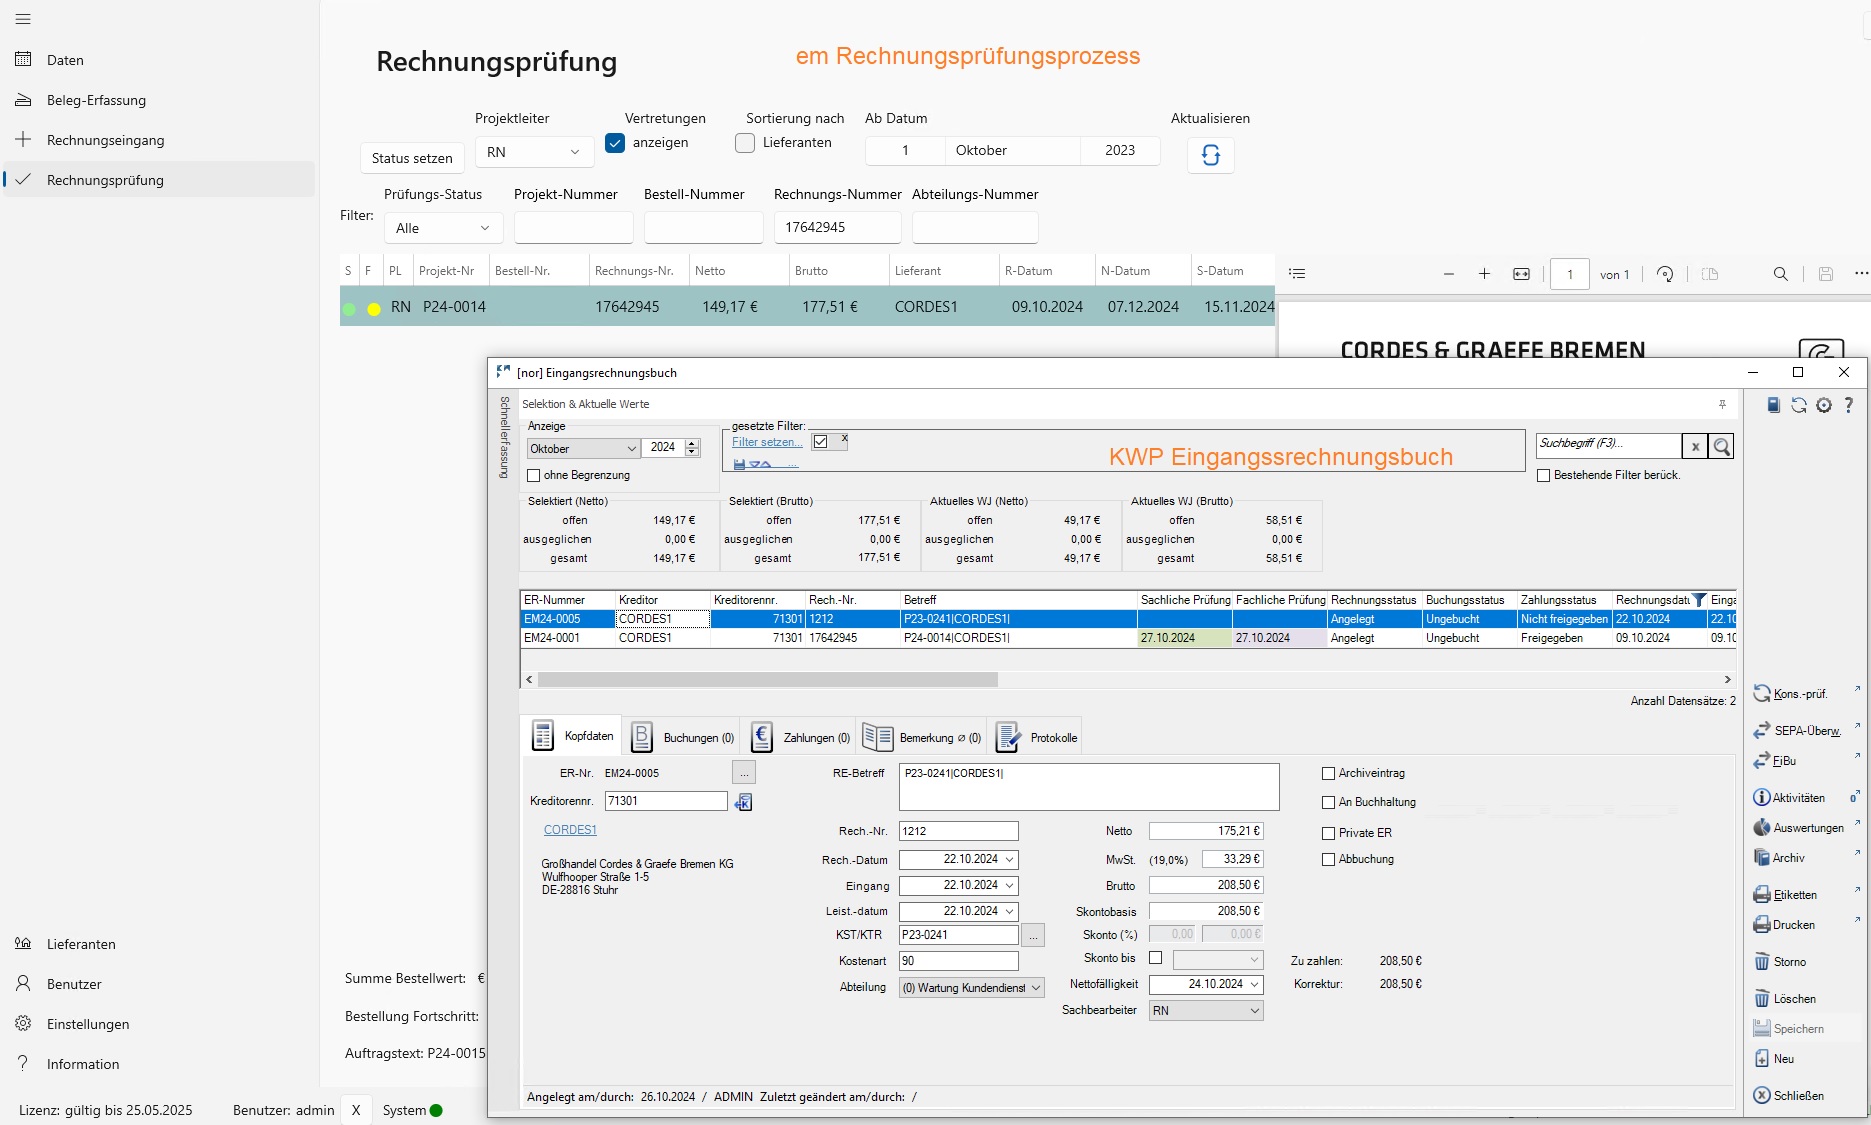Screen dimensions: 1871x1125
Task: Click the Kons.-prüf. icon button
Action: point(1791,694)
